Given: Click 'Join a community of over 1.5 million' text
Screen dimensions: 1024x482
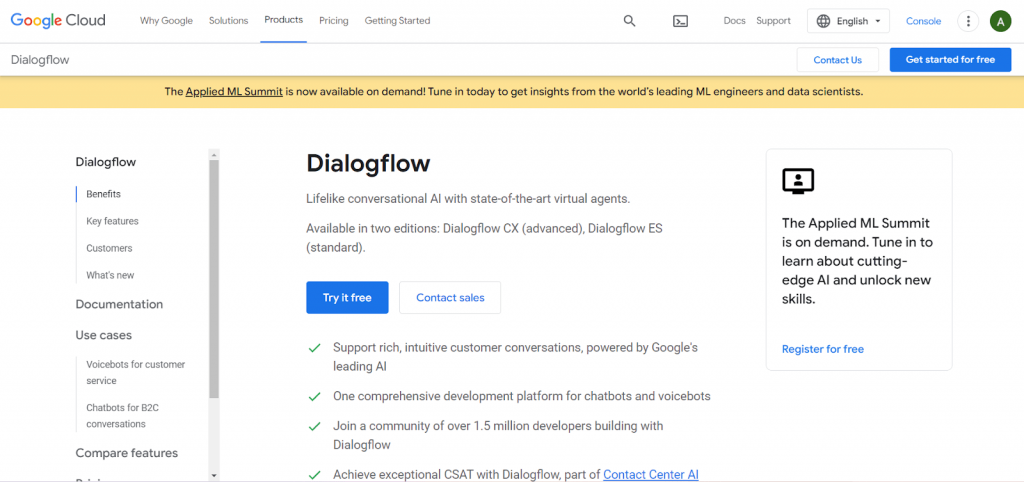Looking at the screenshot, I should click(x=498, y=436).
